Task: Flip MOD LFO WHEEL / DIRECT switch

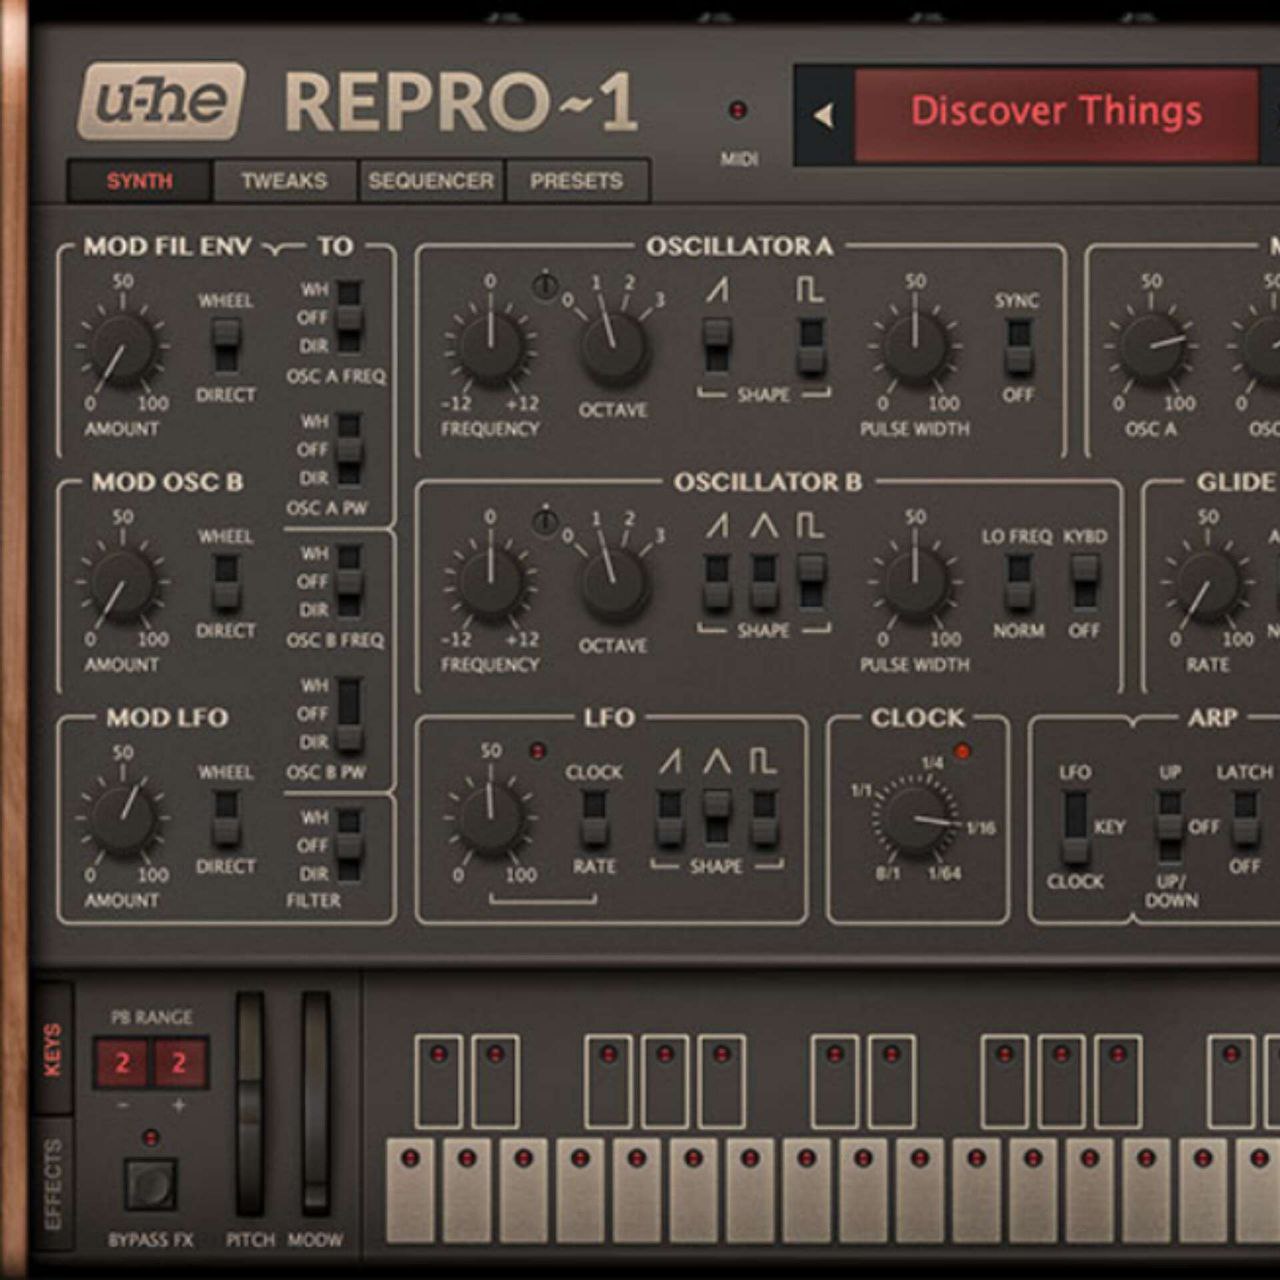Action: click(226, 817)
